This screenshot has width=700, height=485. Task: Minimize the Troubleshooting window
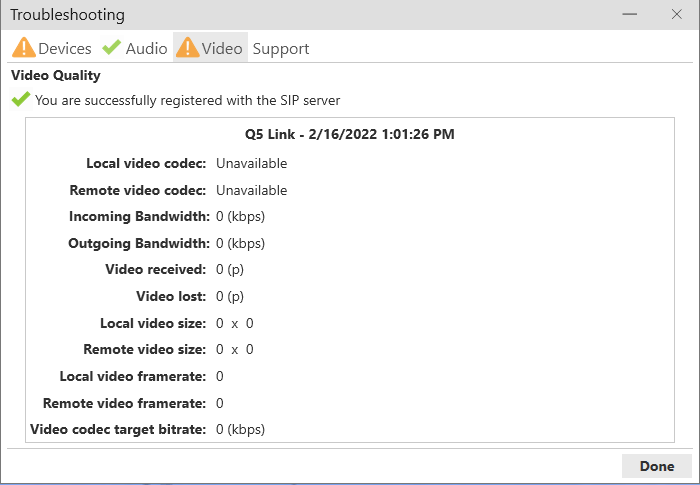pyautogui.click(x=630, y=15)
